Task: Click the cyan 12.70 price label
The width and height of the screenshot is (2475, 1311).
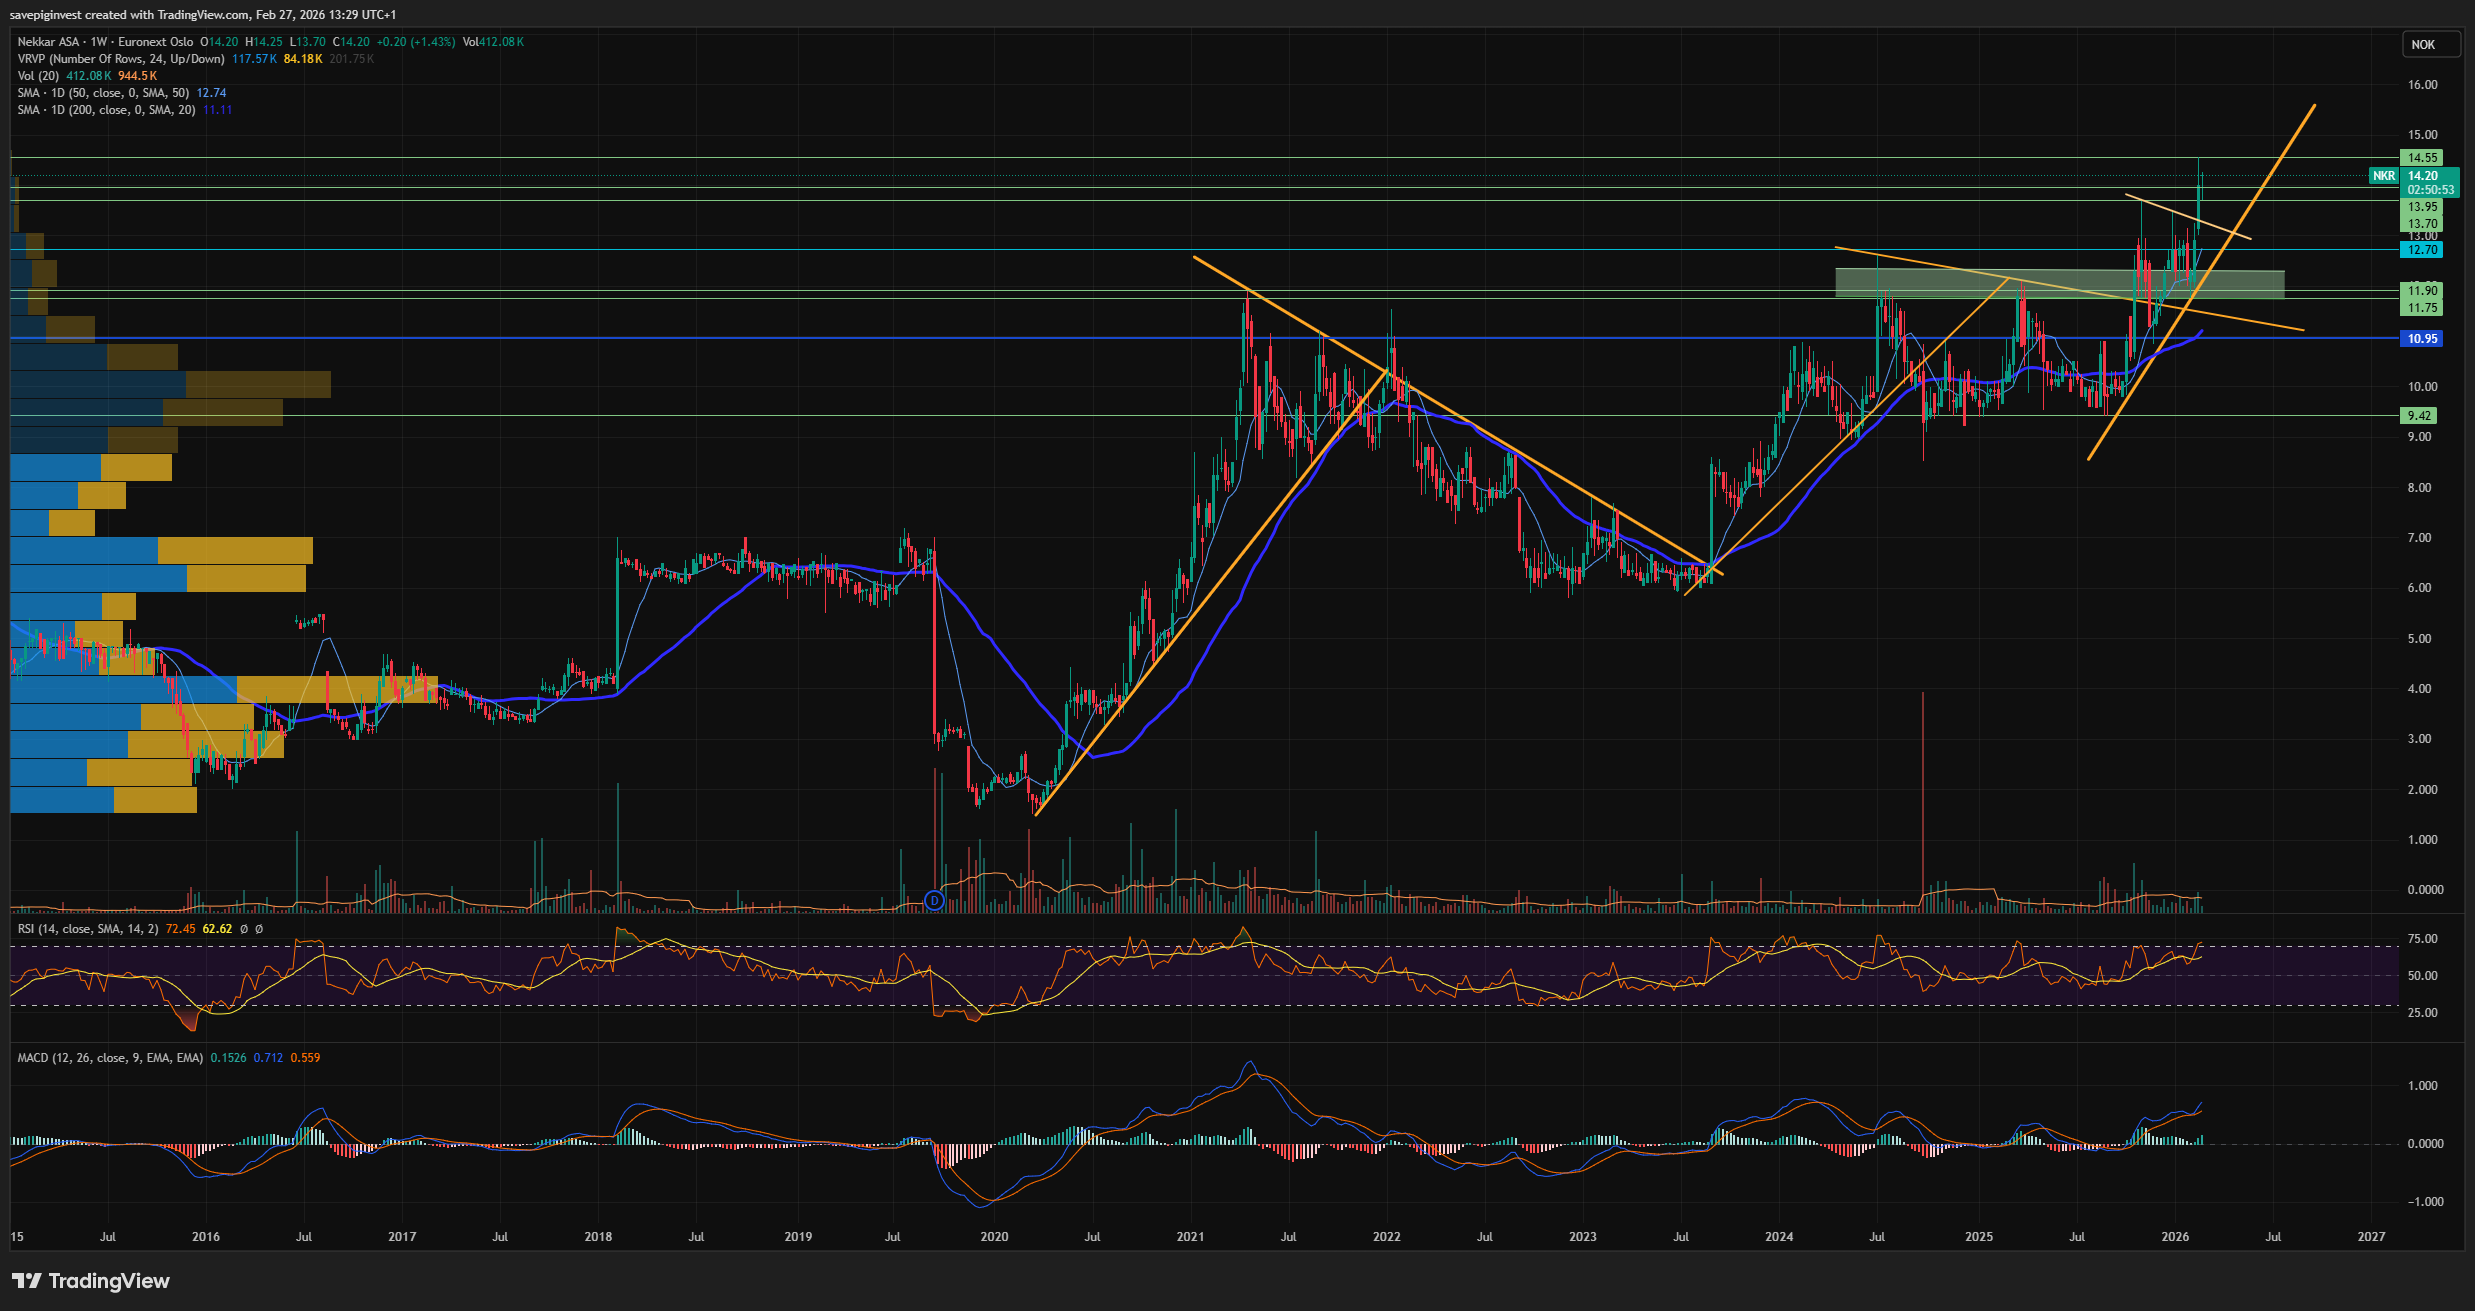Action: click(2421, 250)
